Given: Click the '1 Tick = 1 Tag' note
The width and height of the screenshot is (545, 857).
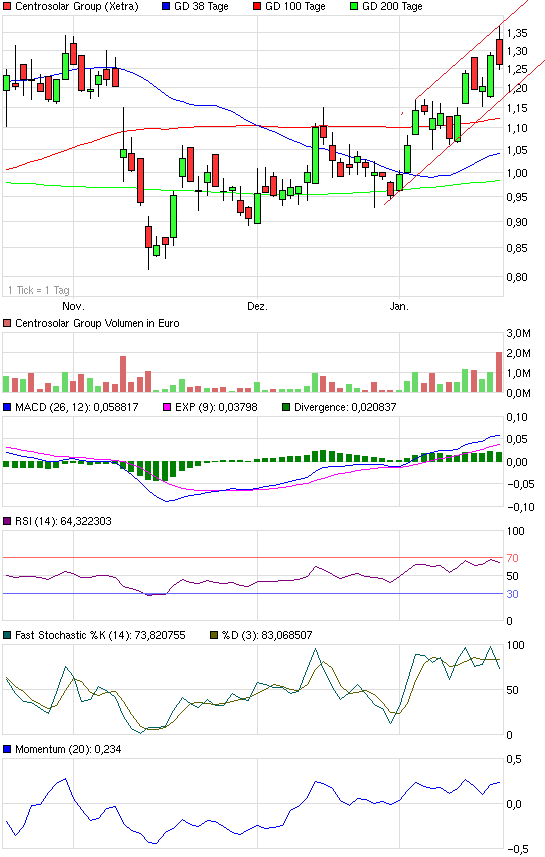Looking at the screenshot, I should click(39, 290).
